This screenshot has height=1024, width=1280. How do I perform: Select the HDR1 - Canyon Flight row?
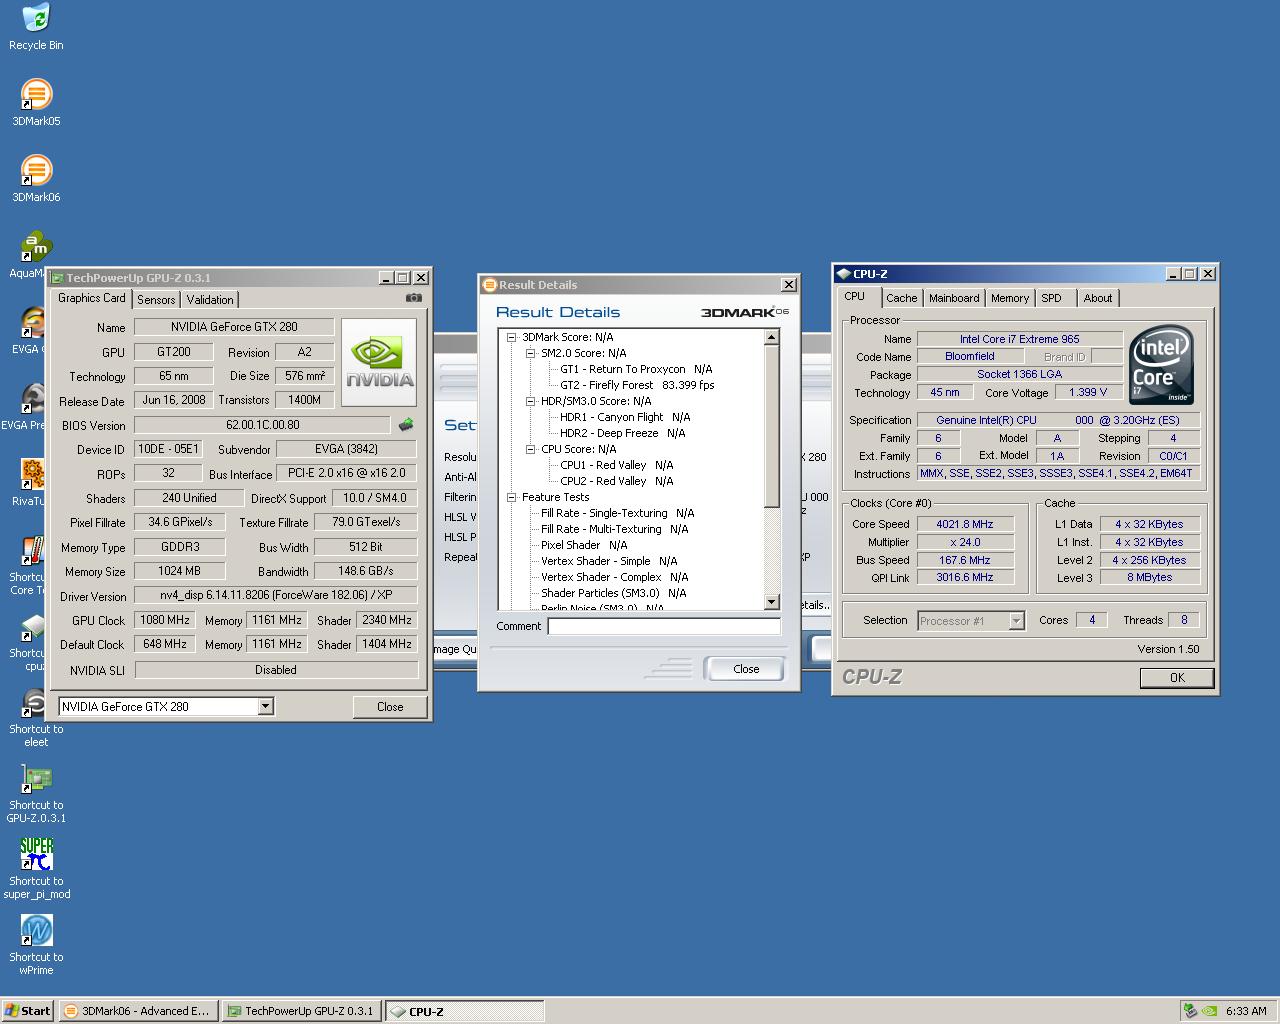625,417
